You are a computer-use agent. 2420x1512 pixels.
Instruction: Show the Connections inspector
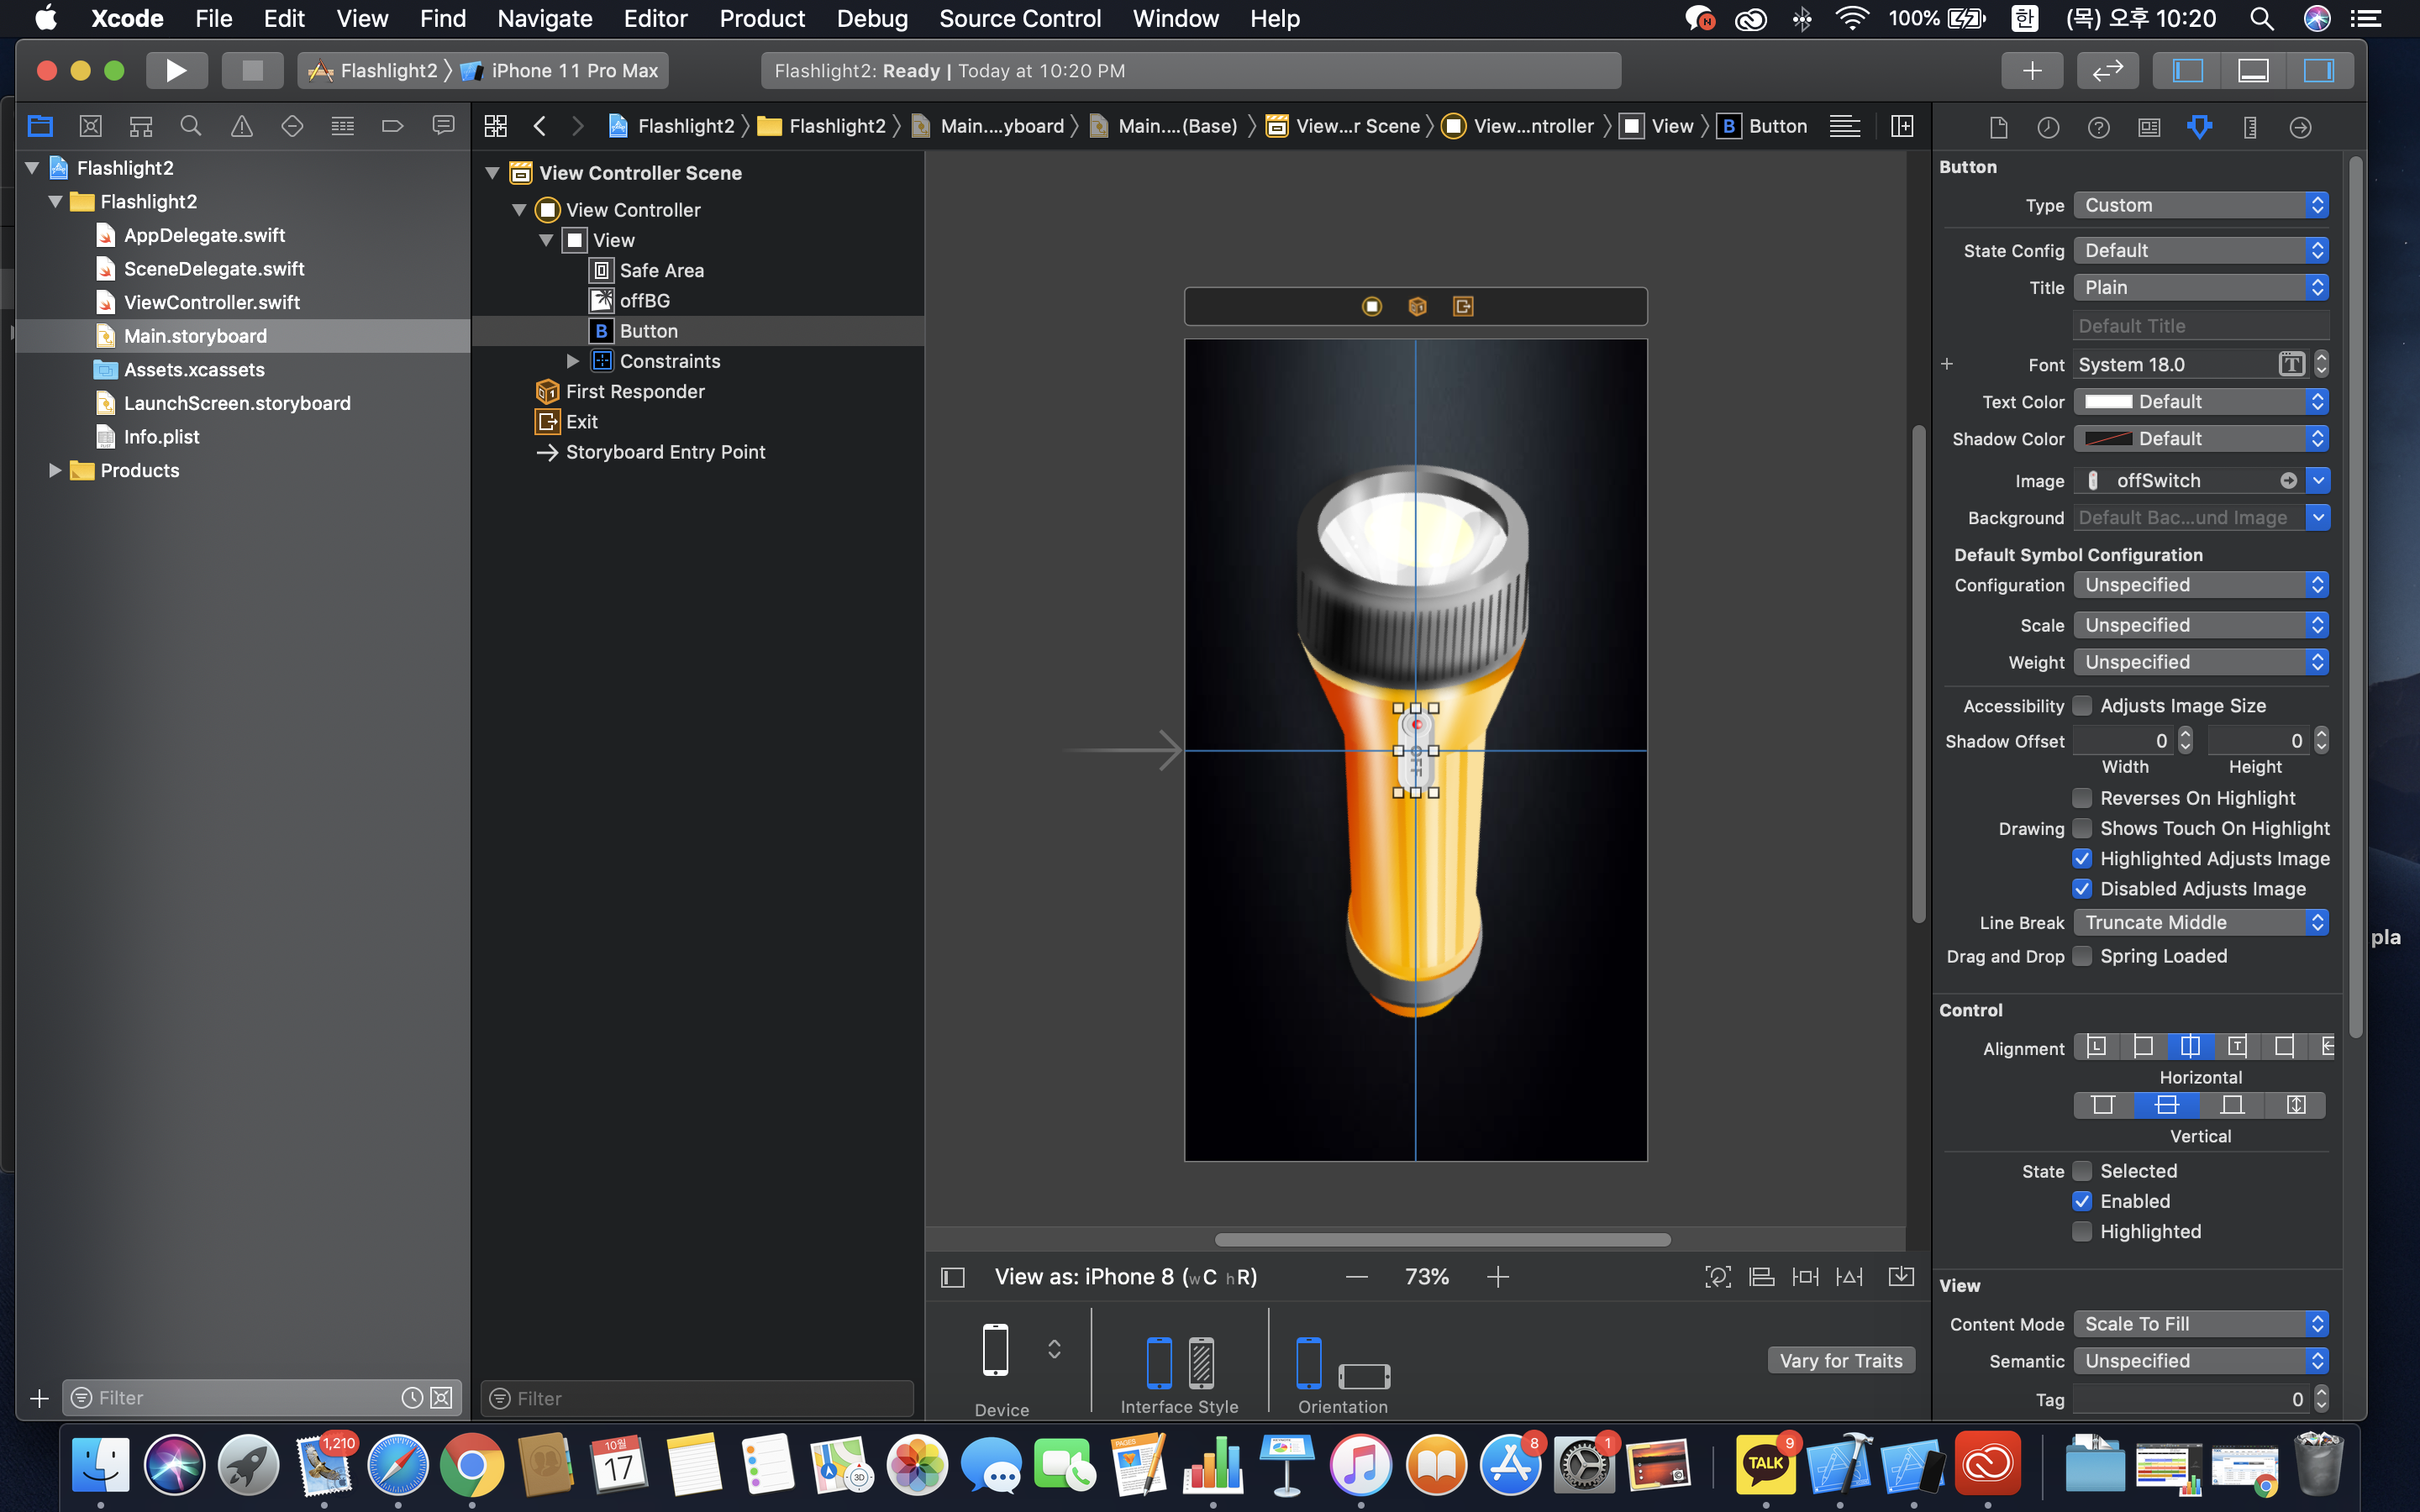(x=2299, y=127)
